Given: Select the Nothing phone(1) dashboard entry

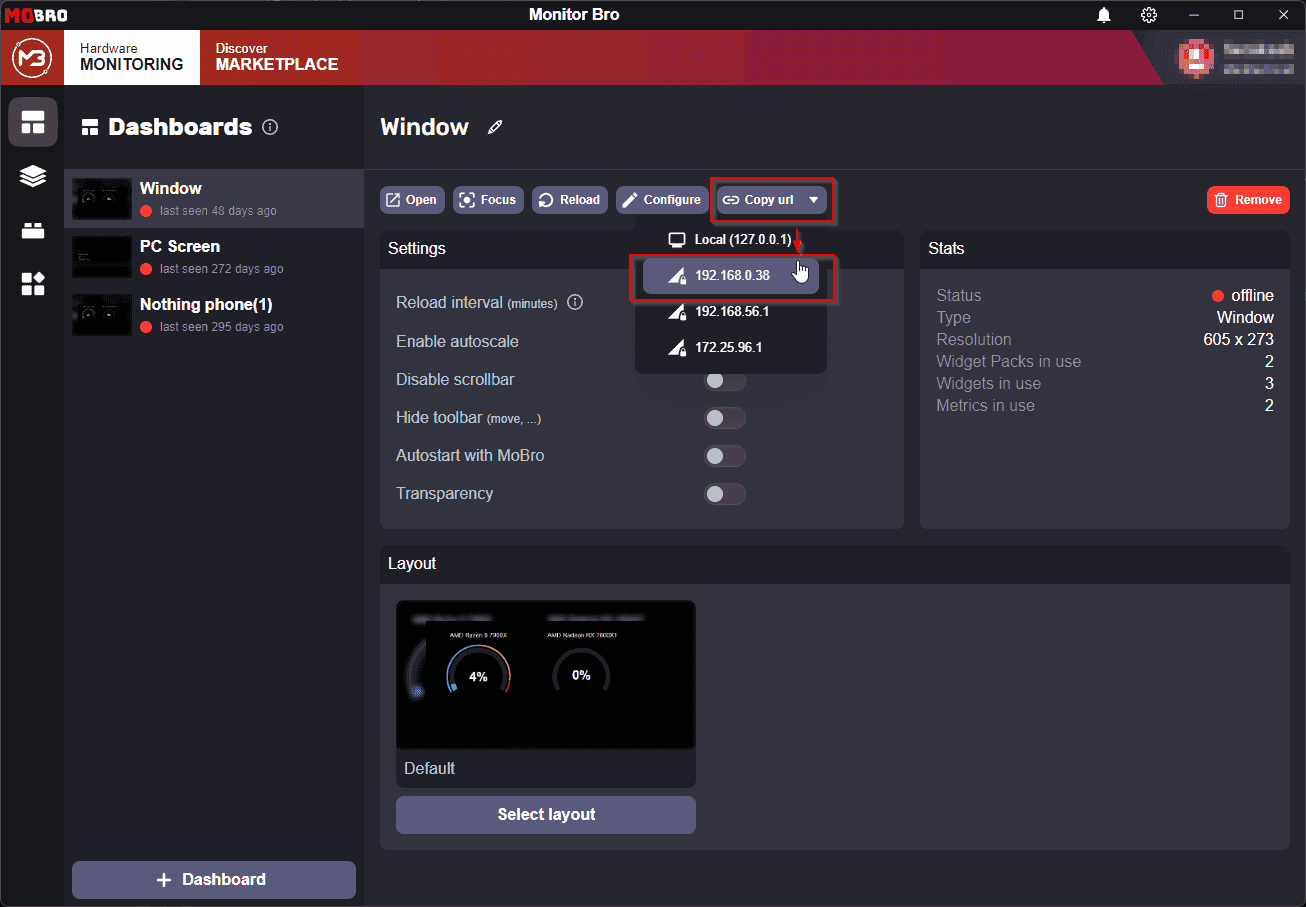Looking at the screenshot, I should tap(214, 315).
